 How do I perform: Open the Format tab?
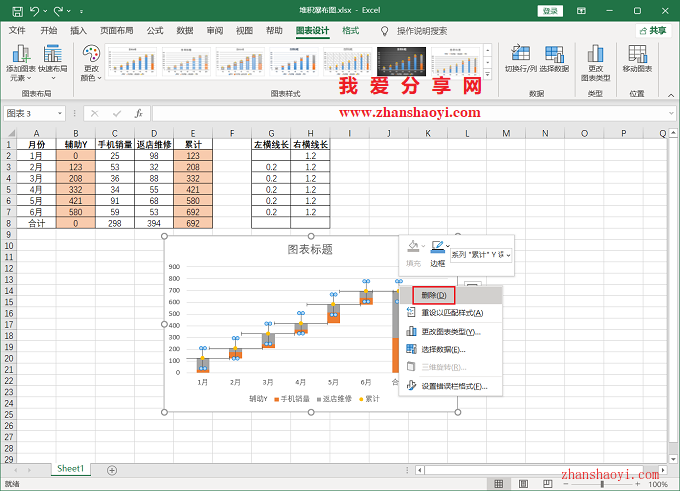tap(350, 30)
